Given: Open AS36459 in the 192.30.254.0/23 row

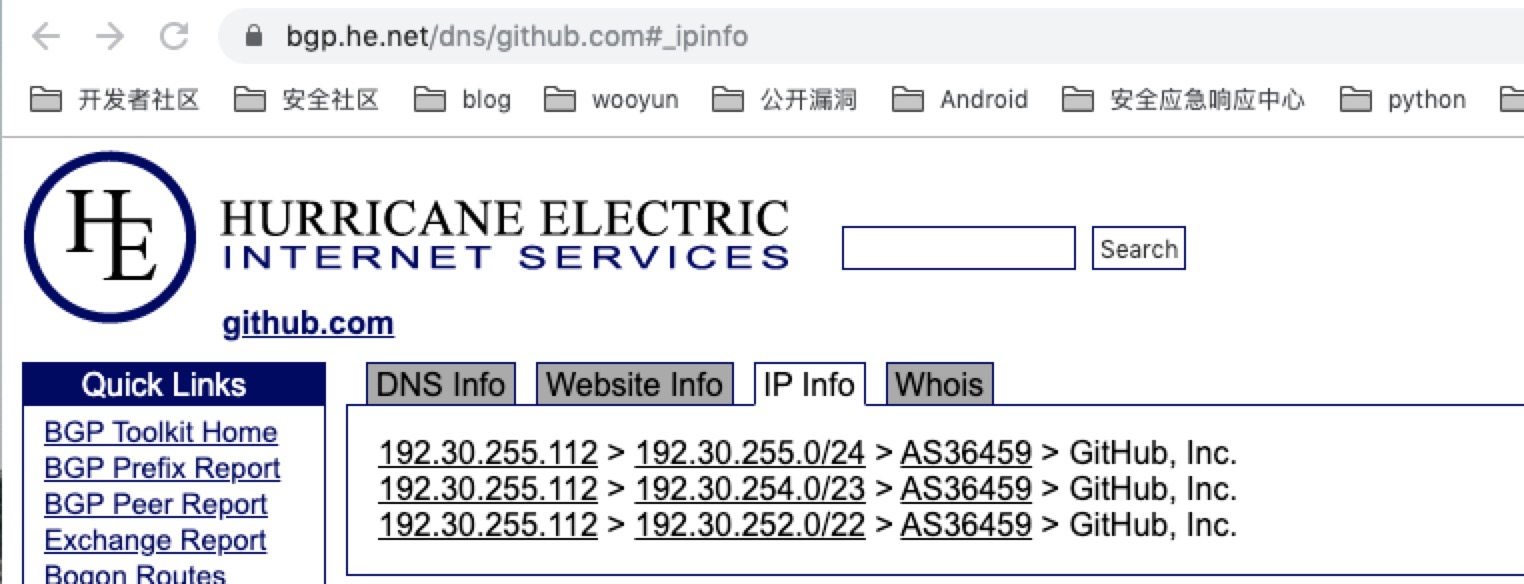Looking at the screenshot, I should point(966,488).
